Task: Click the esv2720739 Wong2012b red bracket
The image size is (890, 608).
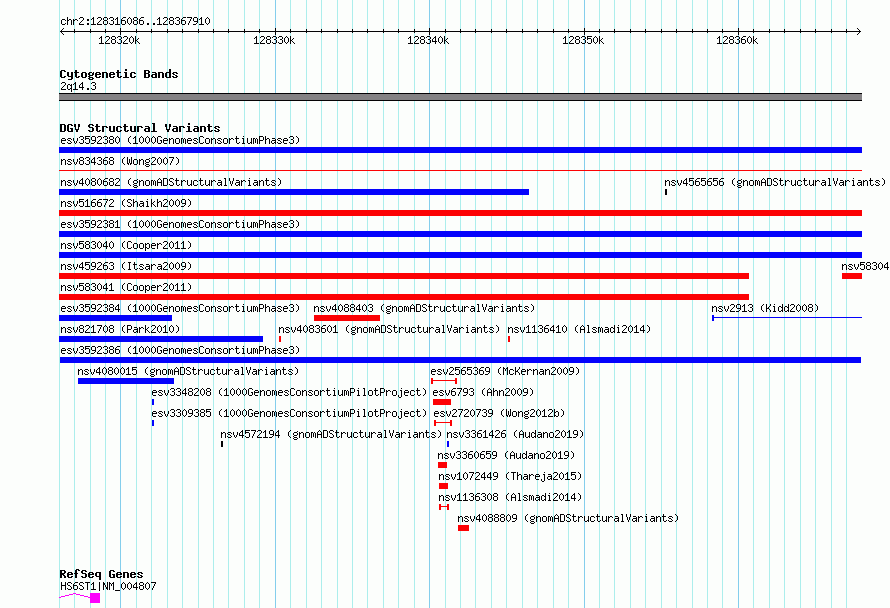Action: [443, 423]
